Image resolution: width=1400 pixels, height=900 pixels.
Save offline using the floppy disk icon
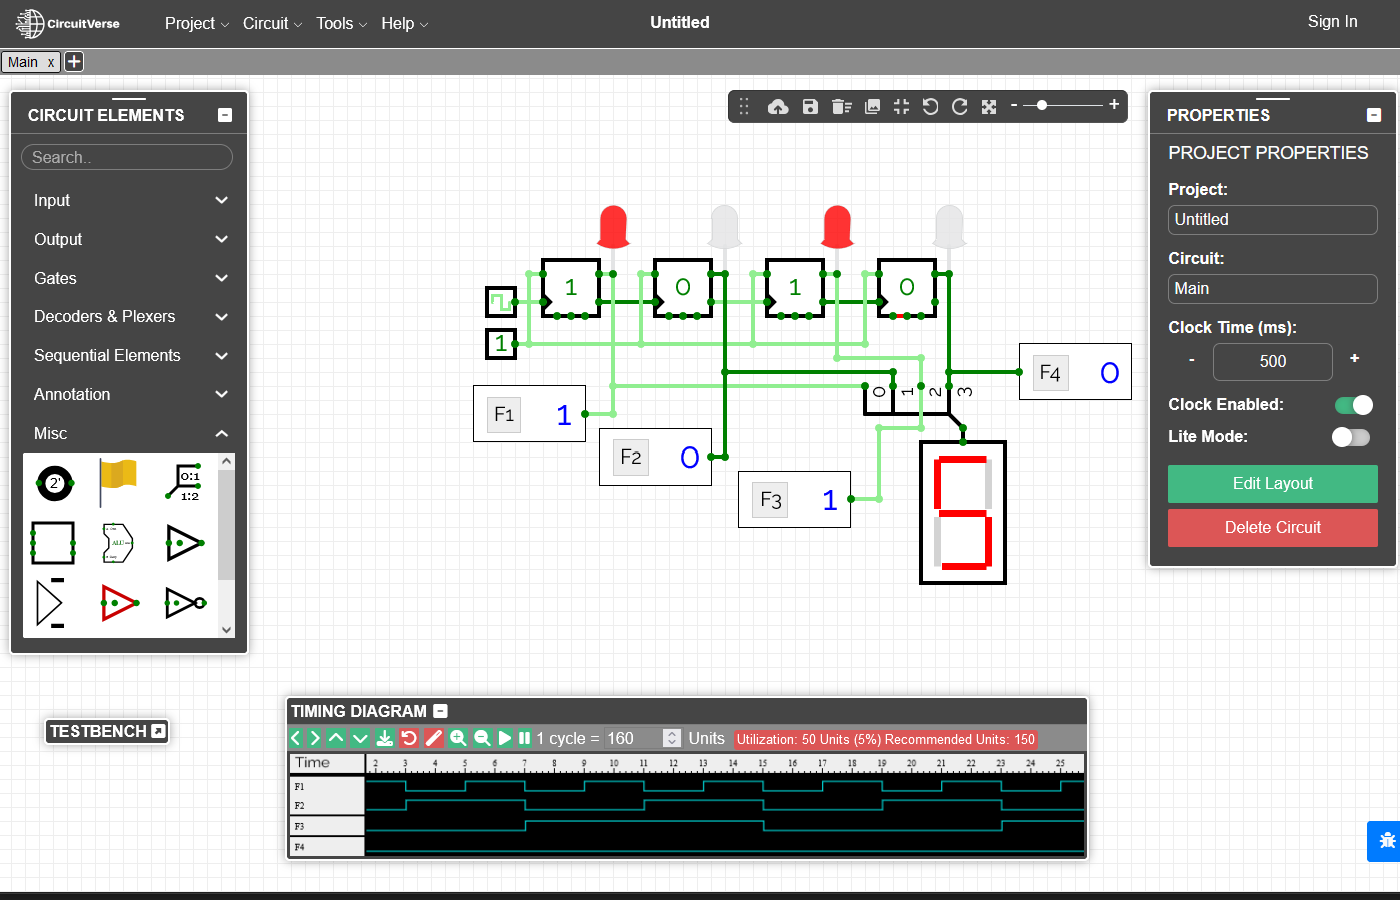point(810,106)
